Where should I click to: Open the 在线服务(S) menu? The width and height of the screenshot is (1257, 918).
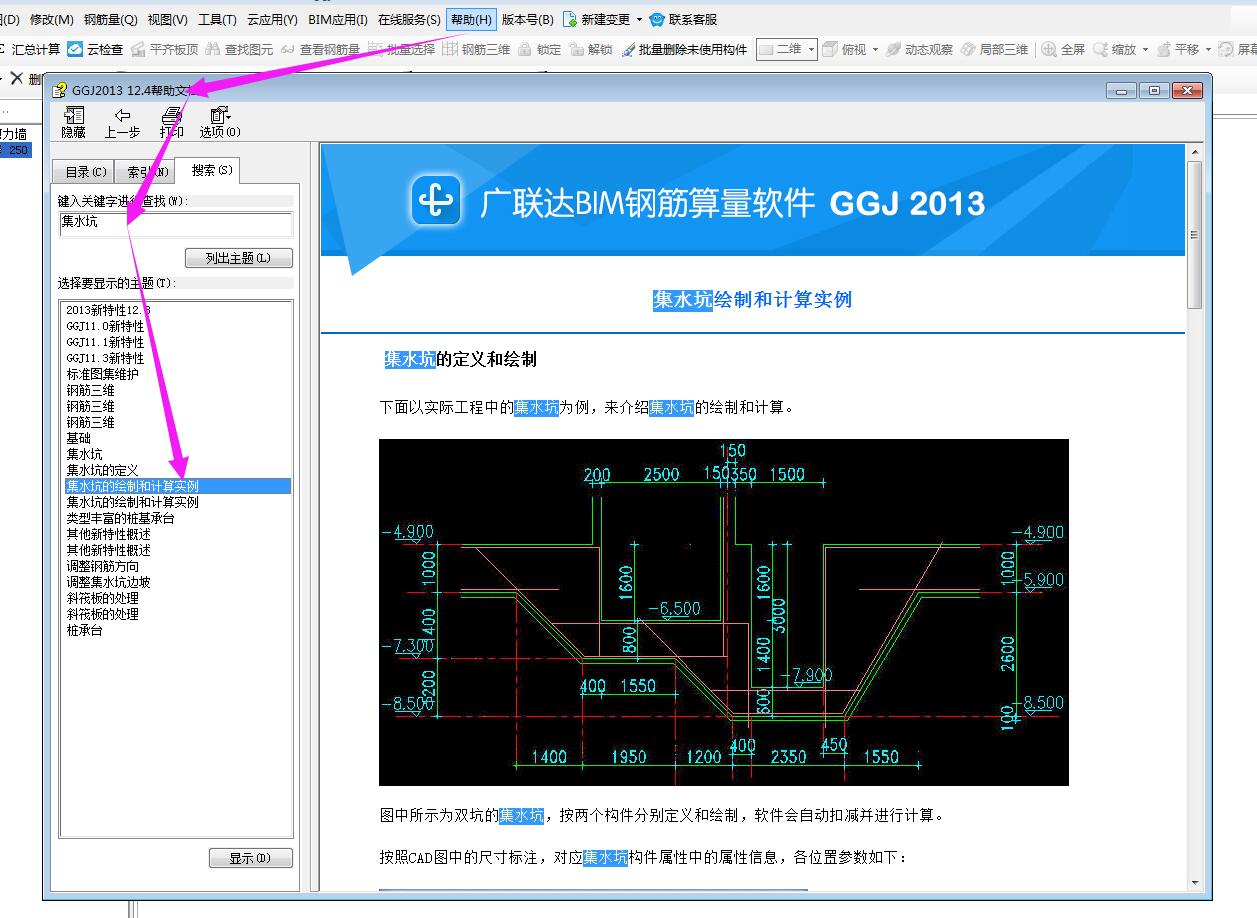409,19
